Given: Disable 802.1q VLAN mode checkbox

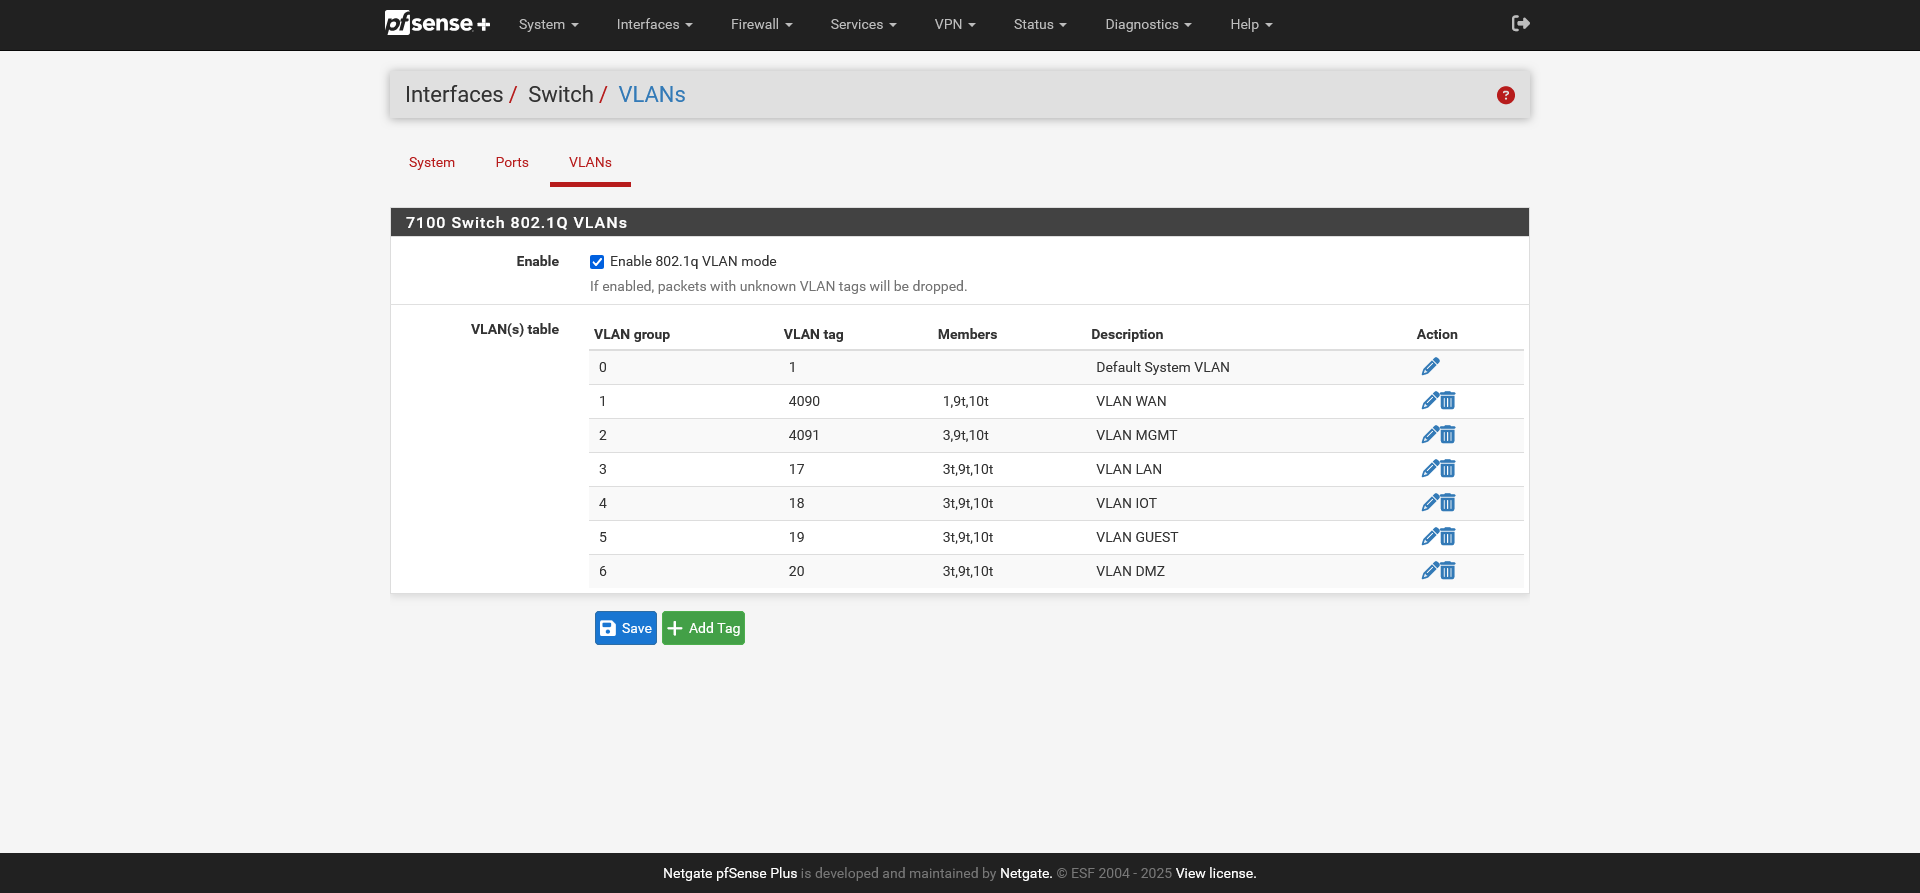Looking at the screenshot, I should click(x=597, y=262).
